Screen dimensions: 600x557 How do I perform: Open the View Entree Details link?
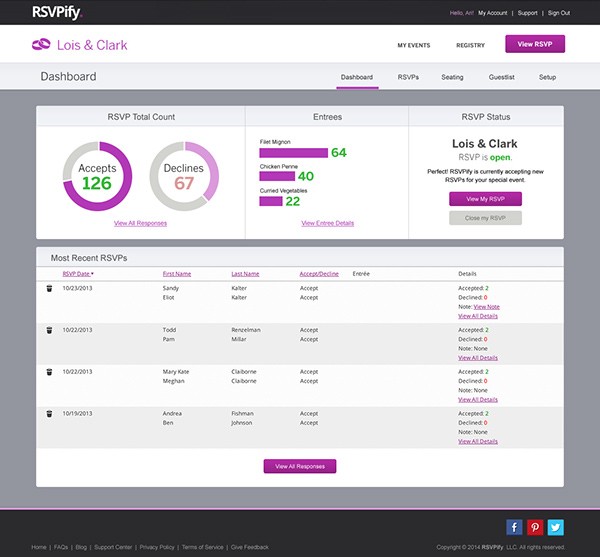(x=327, y=223)
